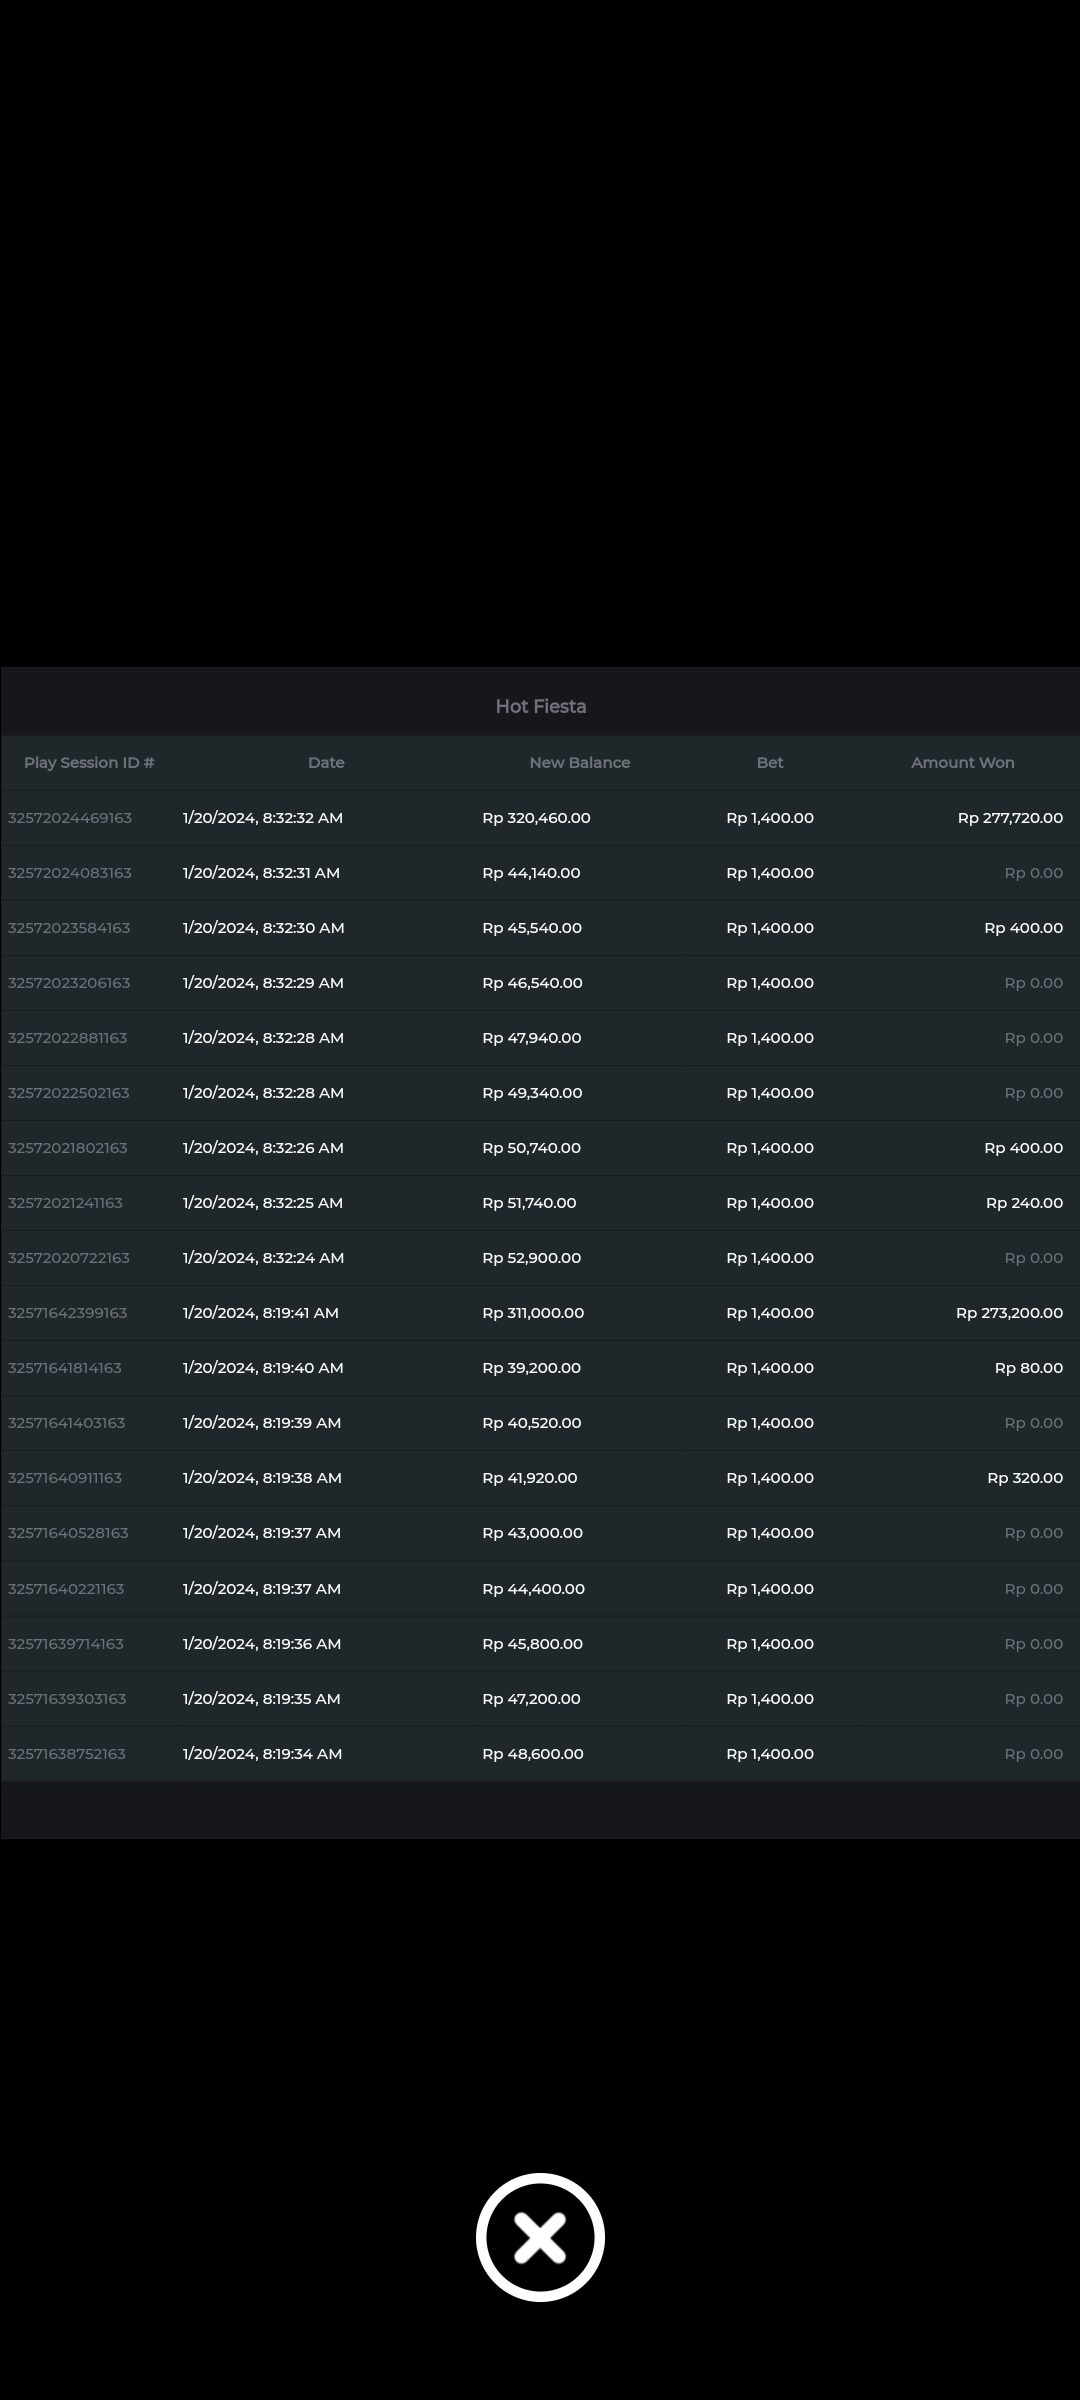
Task: Click the Date column header
Action: pyautogui.click(x=326, y=762)
